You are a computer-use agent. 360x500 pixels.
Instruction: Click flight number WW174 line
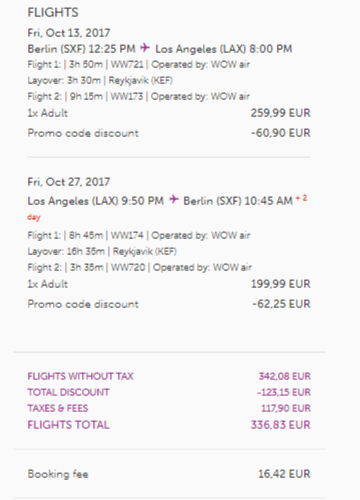click(x=139, y=235)
